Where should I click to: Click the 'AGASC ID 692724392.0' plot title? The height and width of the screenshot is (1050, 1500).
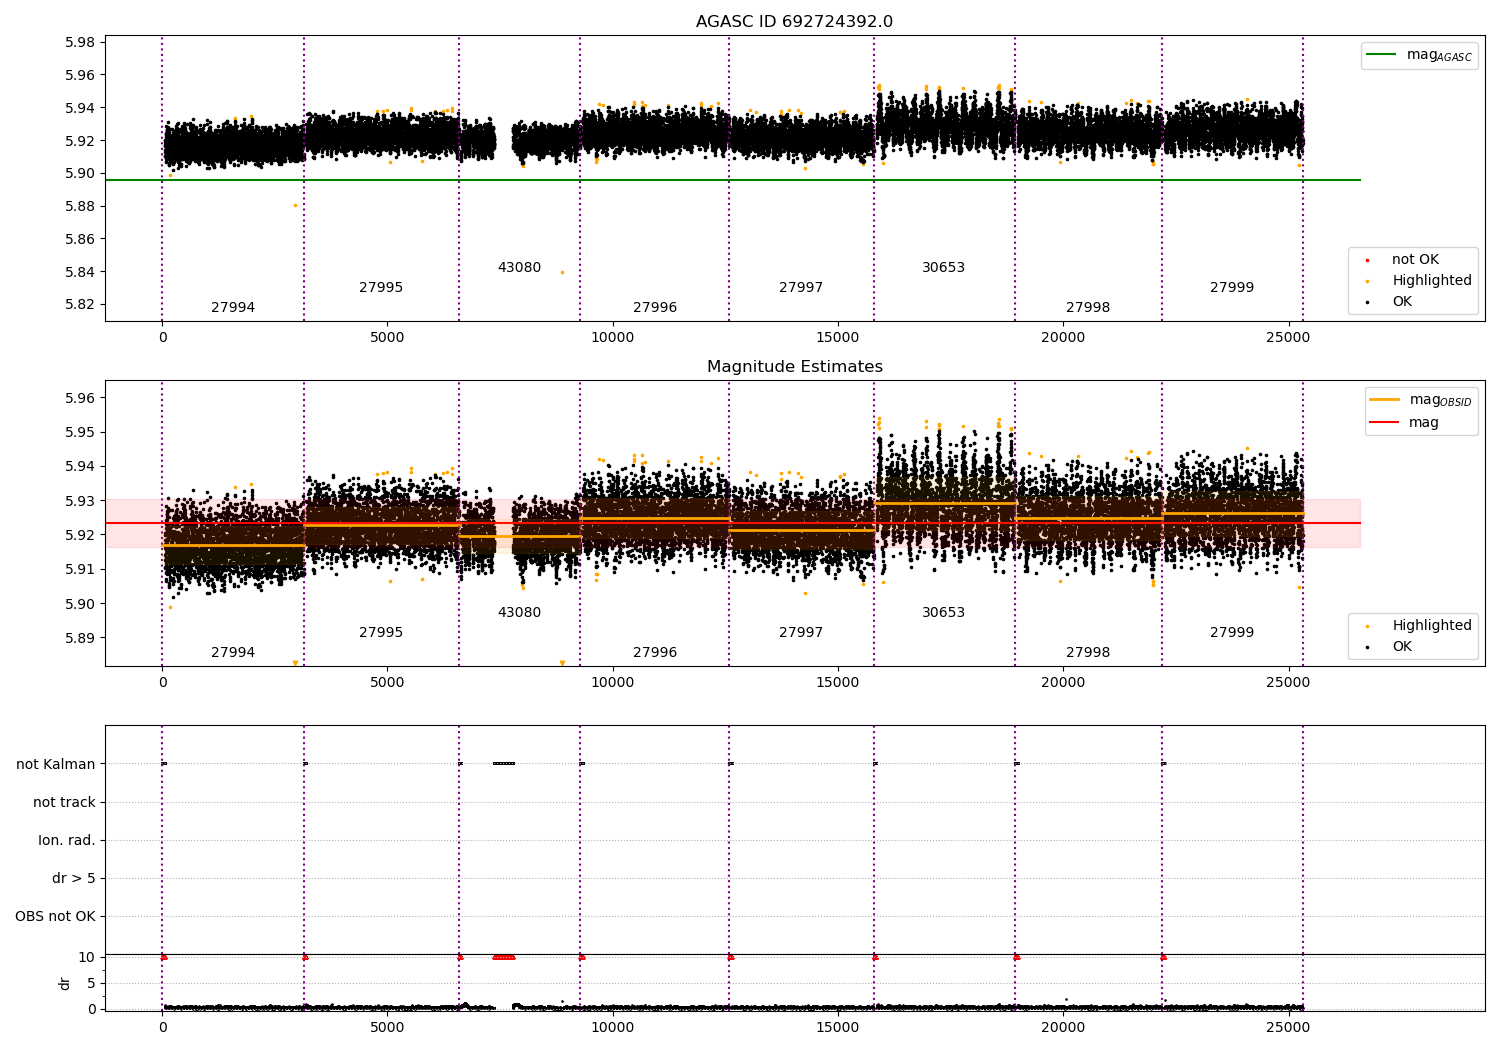coord(794,22)
